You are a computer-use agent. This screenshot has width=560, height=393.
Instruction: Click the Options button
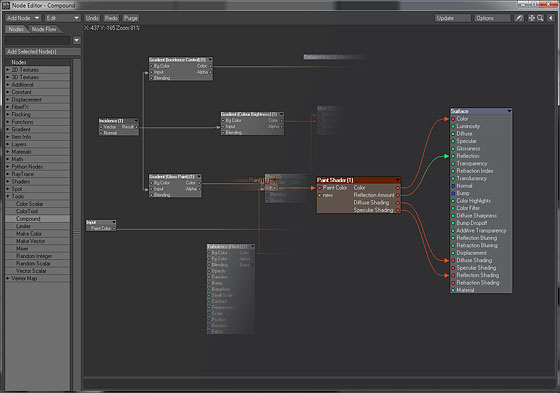click(492, 18)
